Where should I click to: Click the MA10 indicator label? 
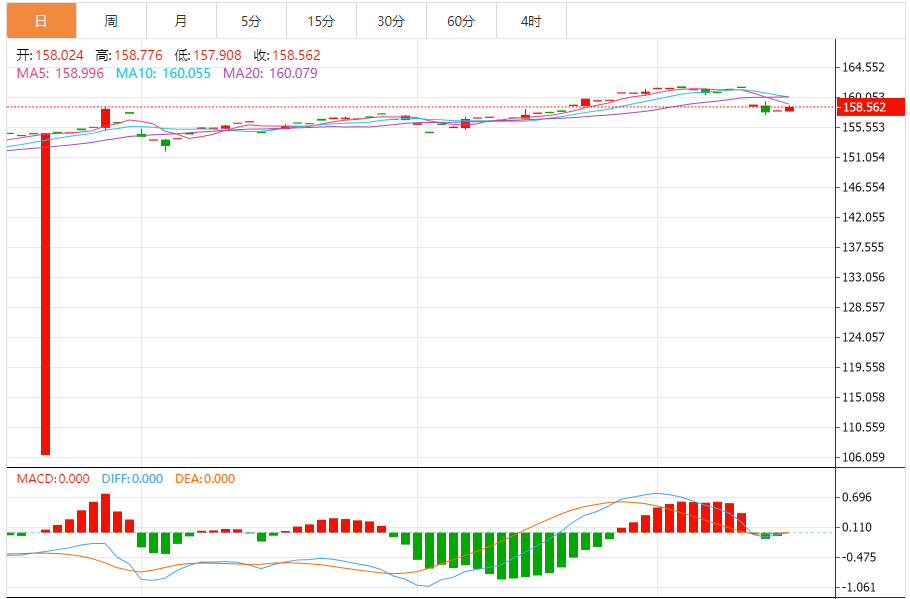click(163, 73)
